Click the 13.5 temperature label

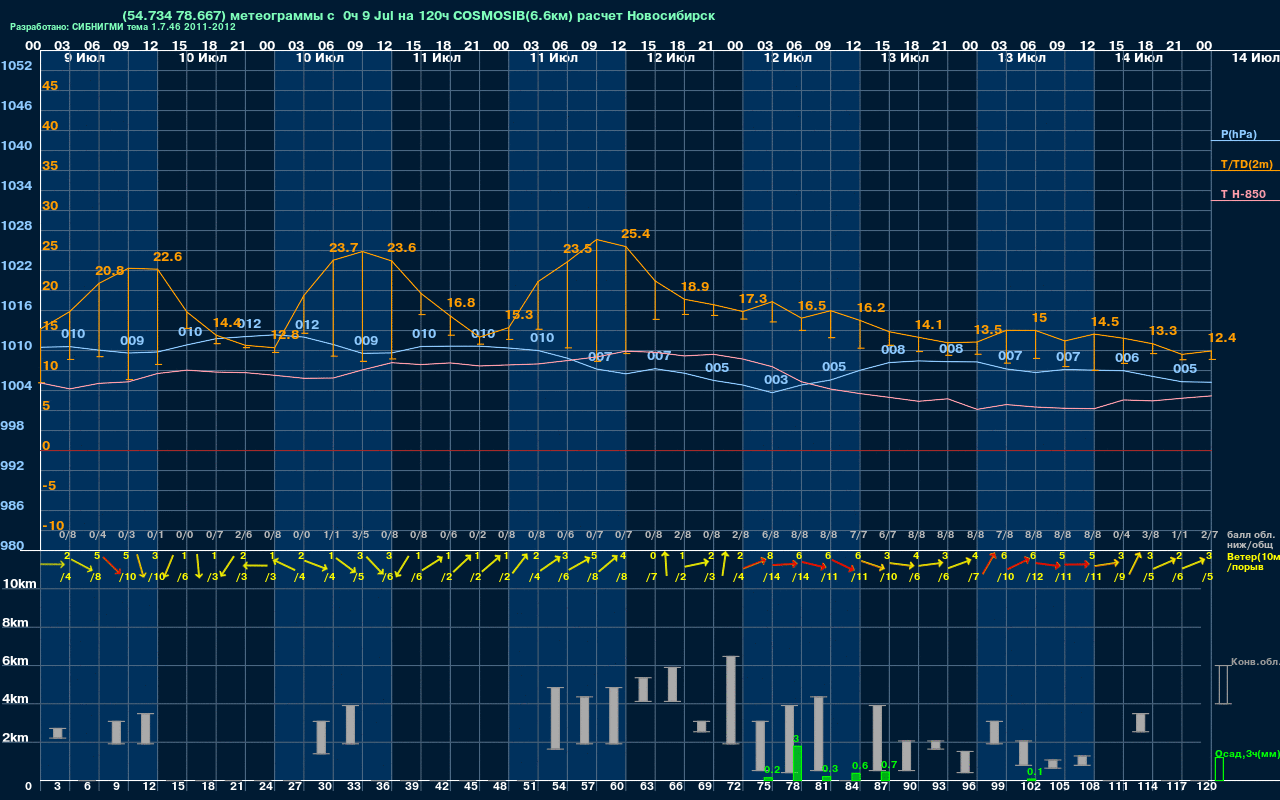pyautogui.click(x=988, y=330)
